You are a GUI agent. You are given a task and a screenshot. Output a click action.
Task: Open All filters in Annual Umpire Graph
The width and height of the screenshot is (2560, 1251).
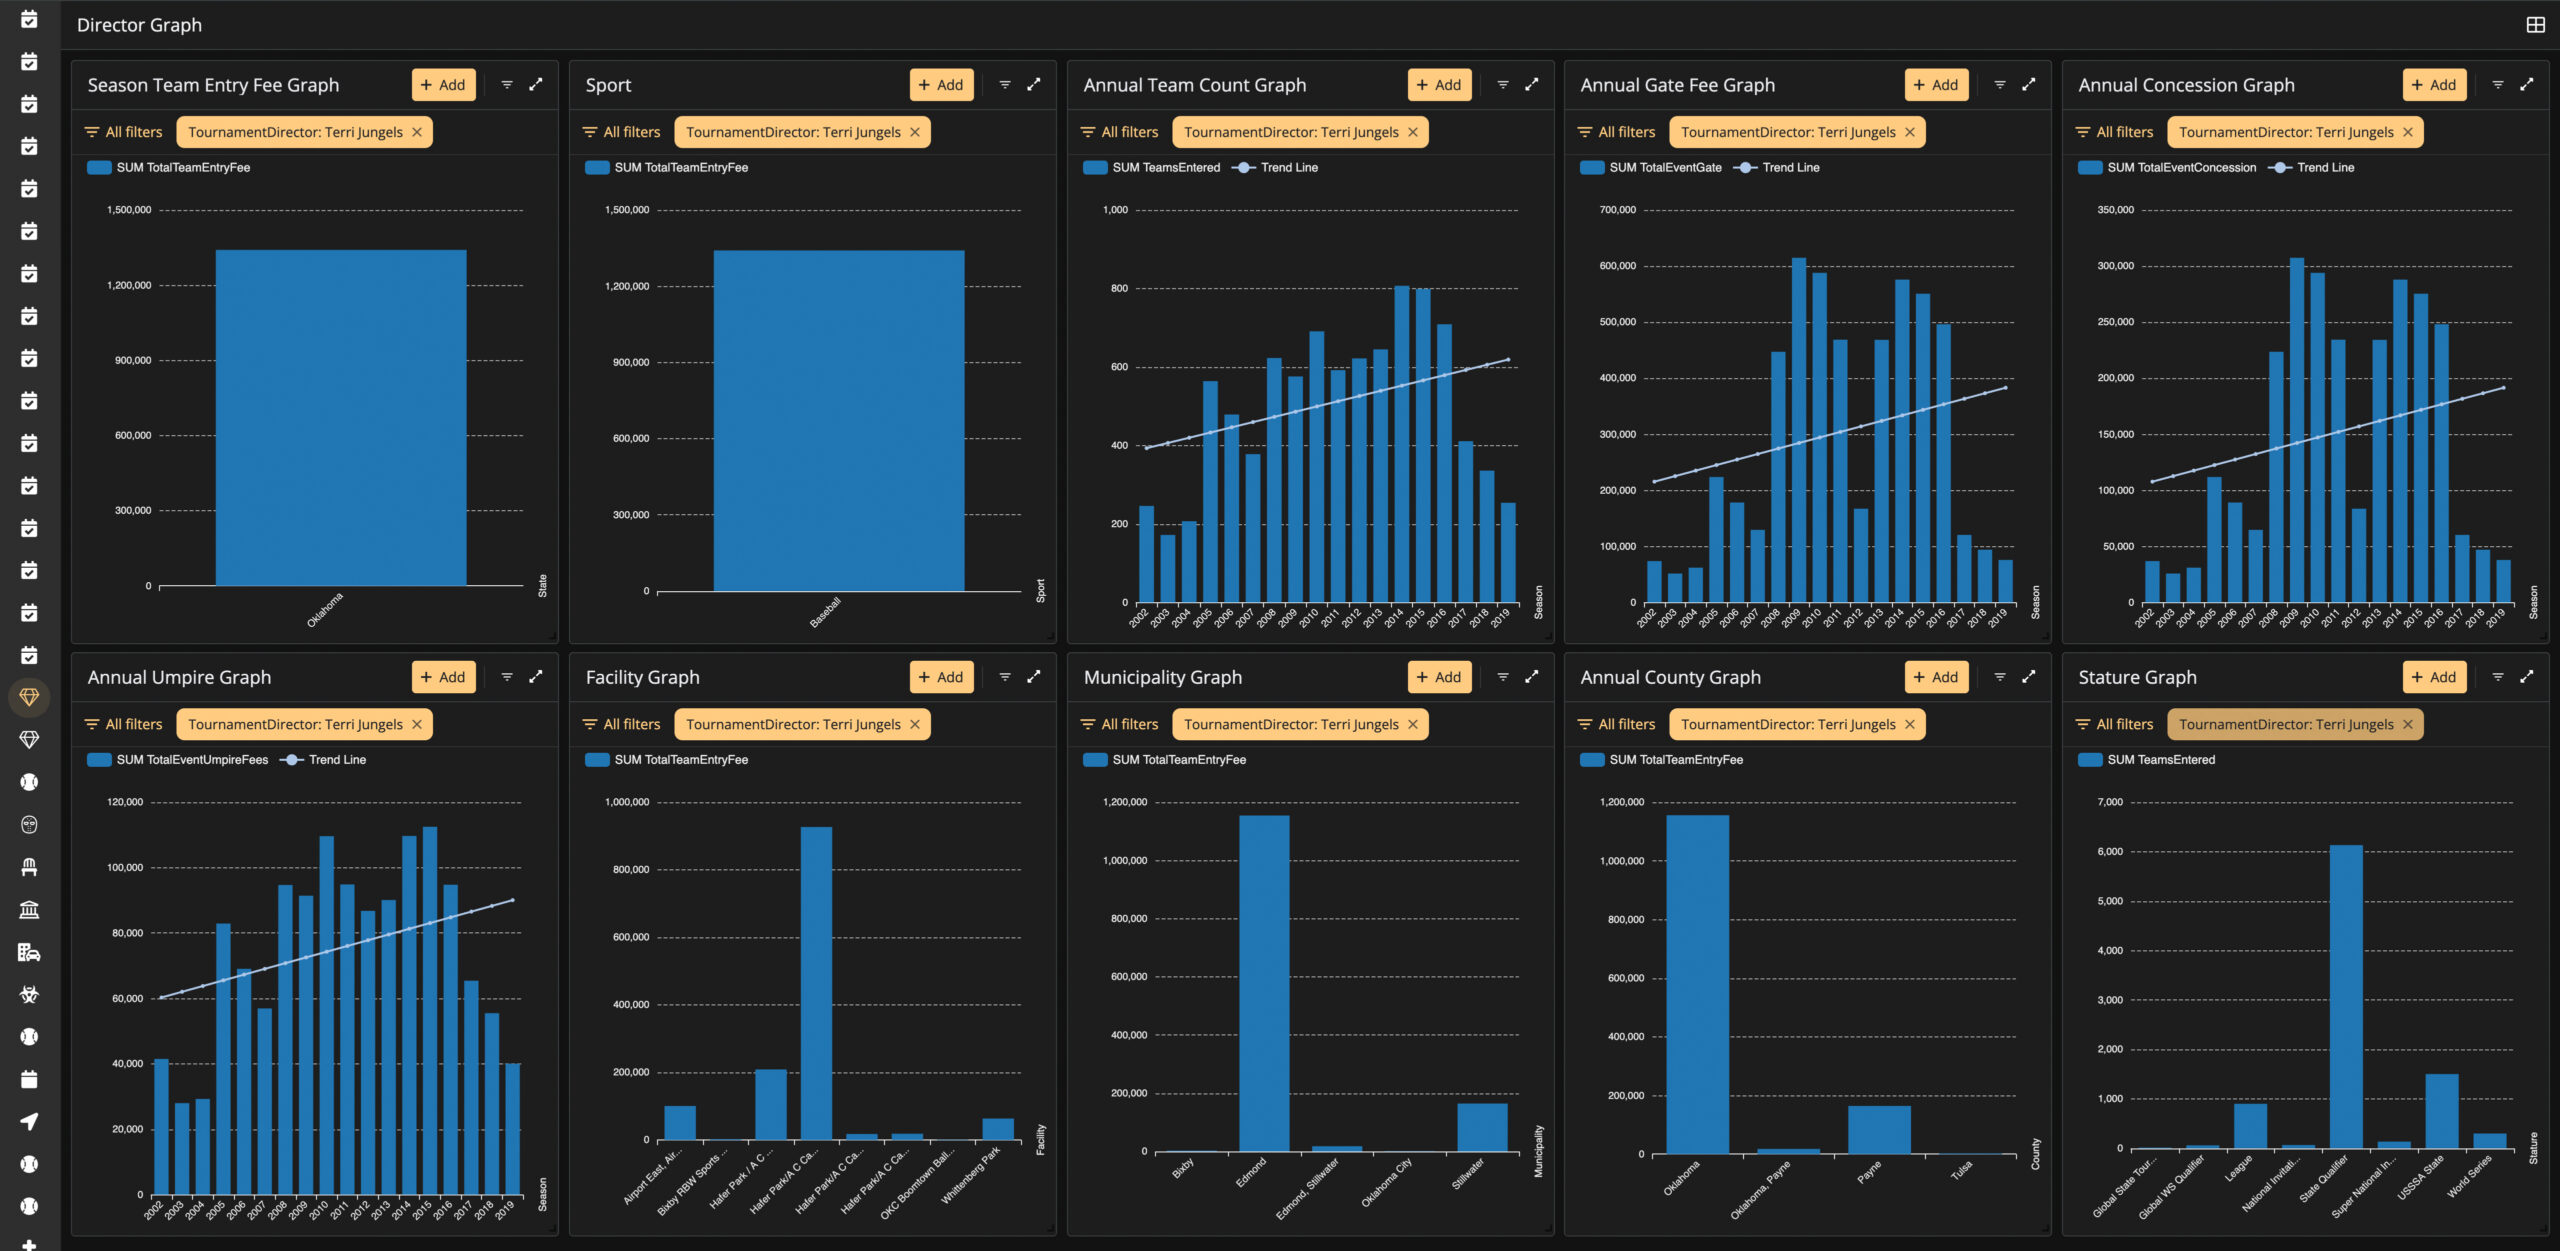point(124,724)
